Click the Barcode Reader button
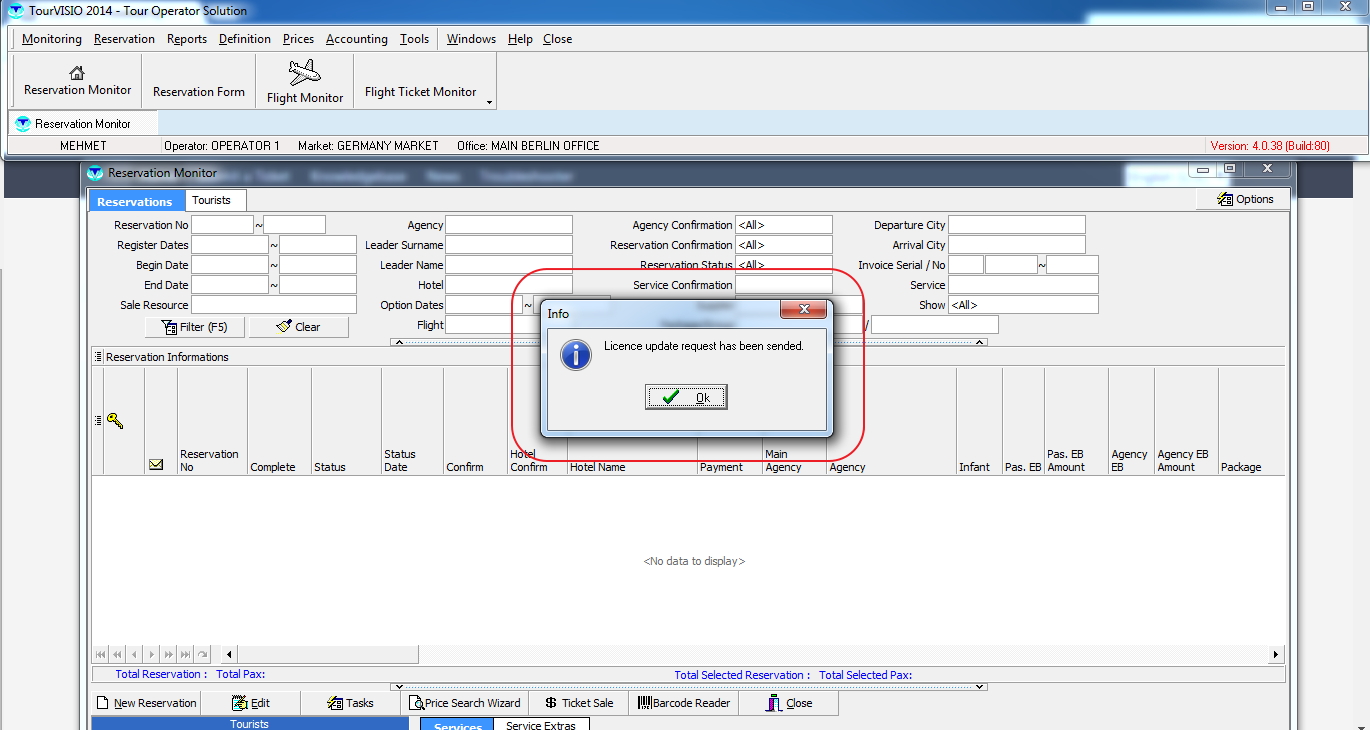Screen dimensions: 1370x730 point(684,703)
